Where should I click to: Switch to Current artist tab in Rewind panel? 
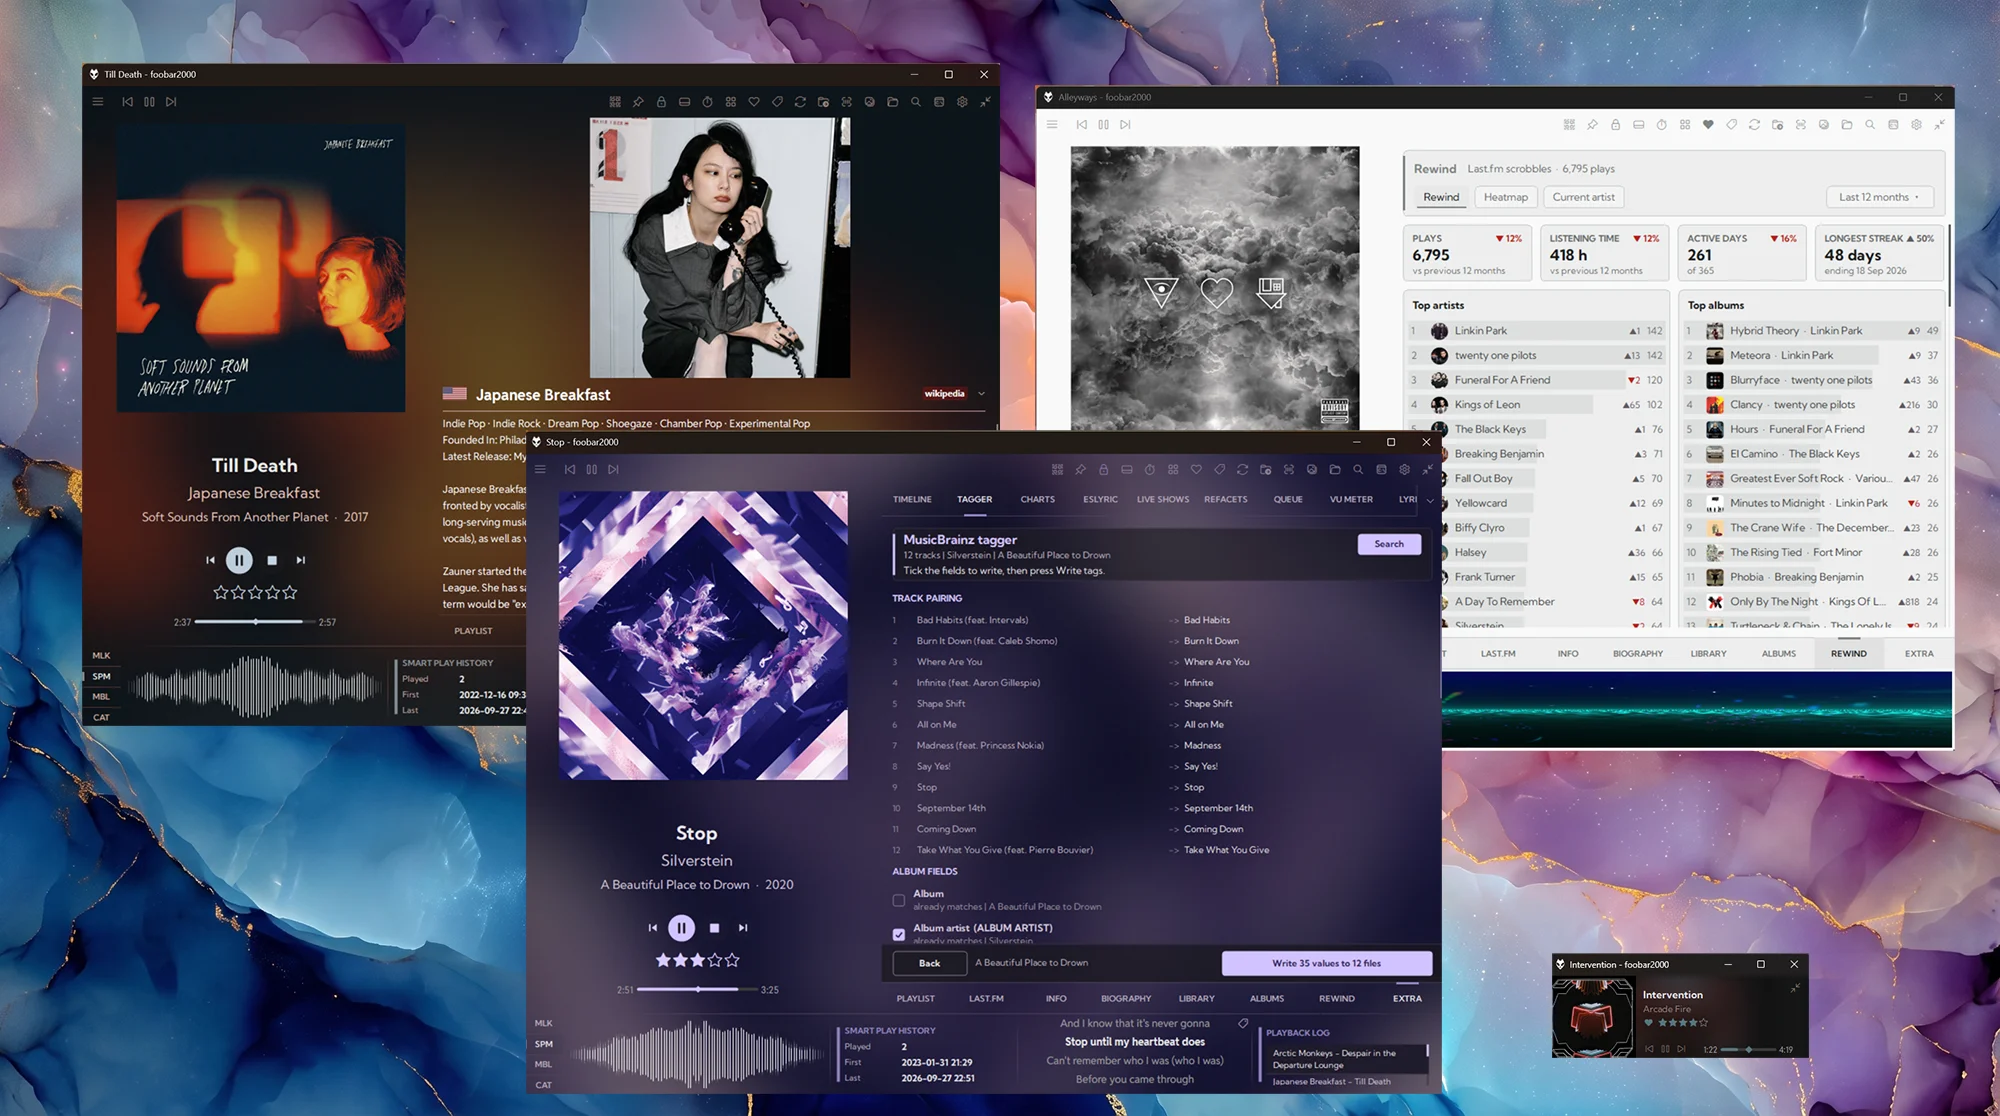[x=1583, y=197]
